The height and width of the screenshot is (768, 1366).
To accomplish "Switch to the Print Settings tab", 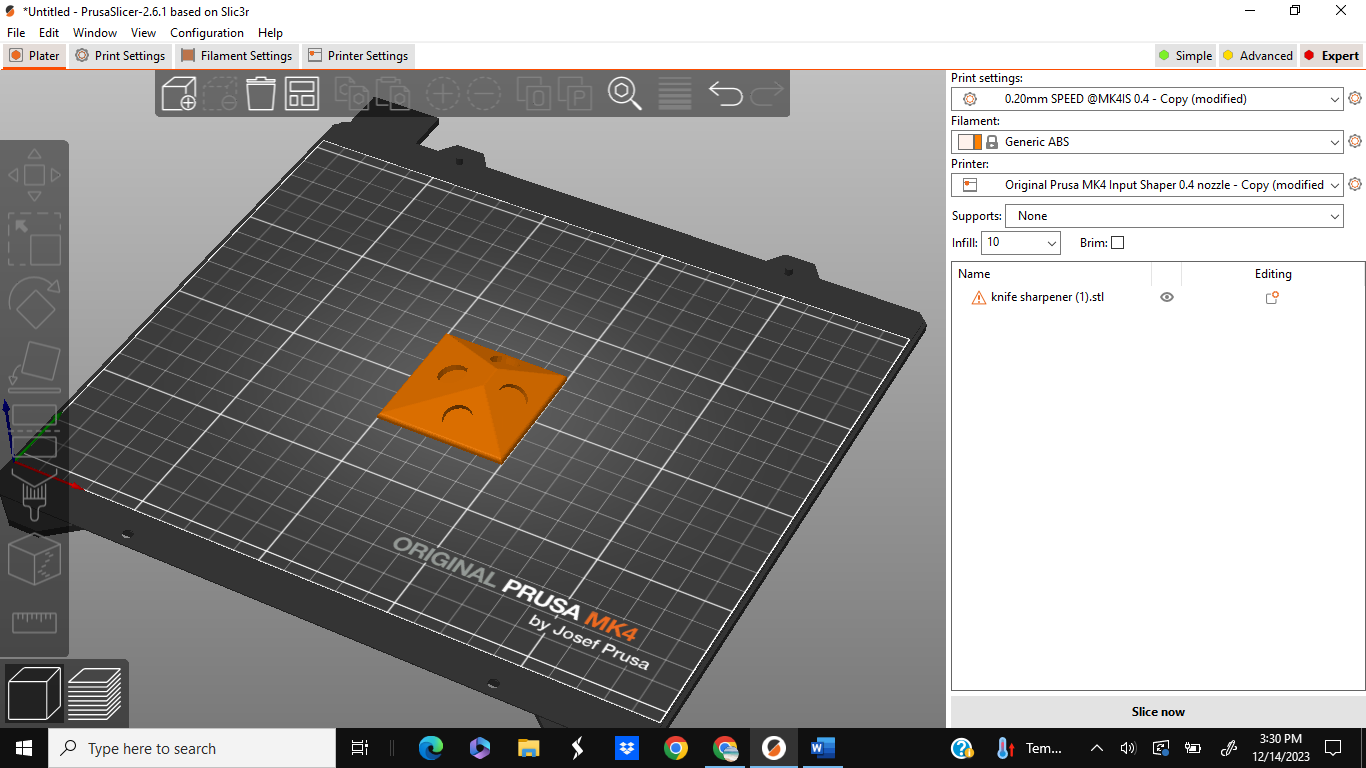I will tap(120, 56).
